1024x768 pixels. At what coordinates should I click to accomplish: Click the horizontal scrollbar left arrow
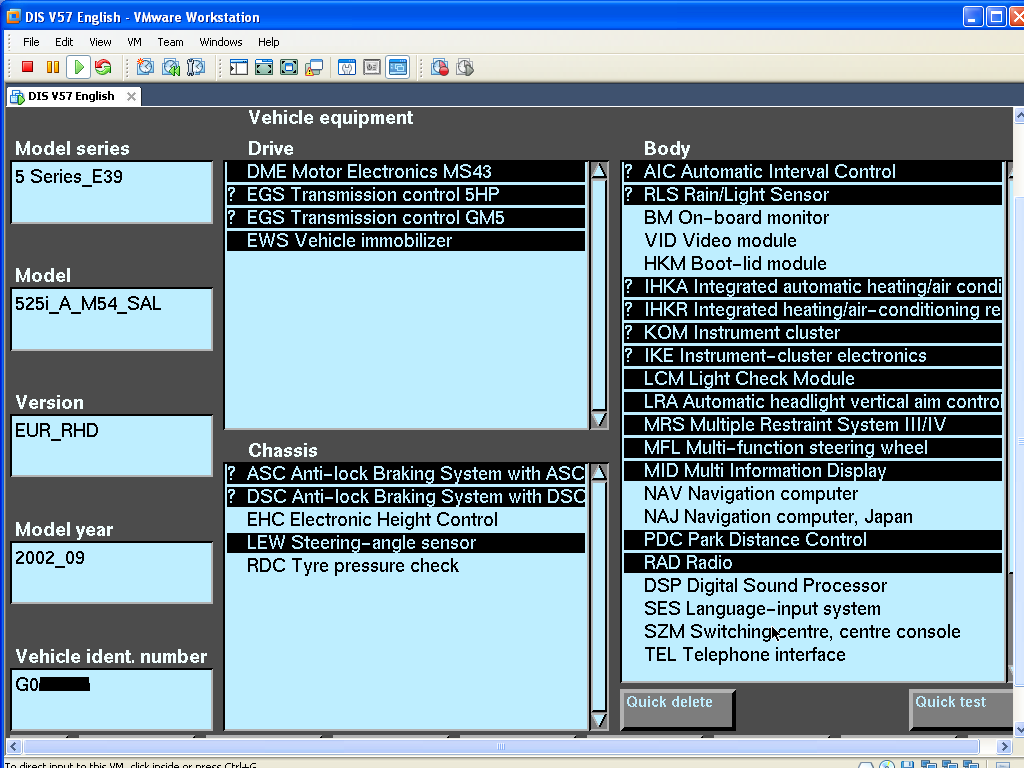[14, 746]
